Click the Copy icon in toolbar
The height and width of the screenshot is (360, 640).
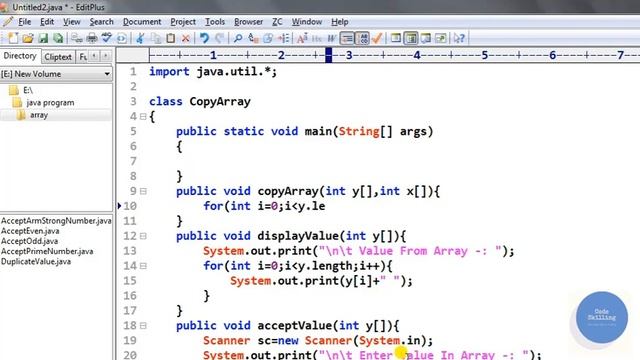pyautogui.click(x=156, y=38)
